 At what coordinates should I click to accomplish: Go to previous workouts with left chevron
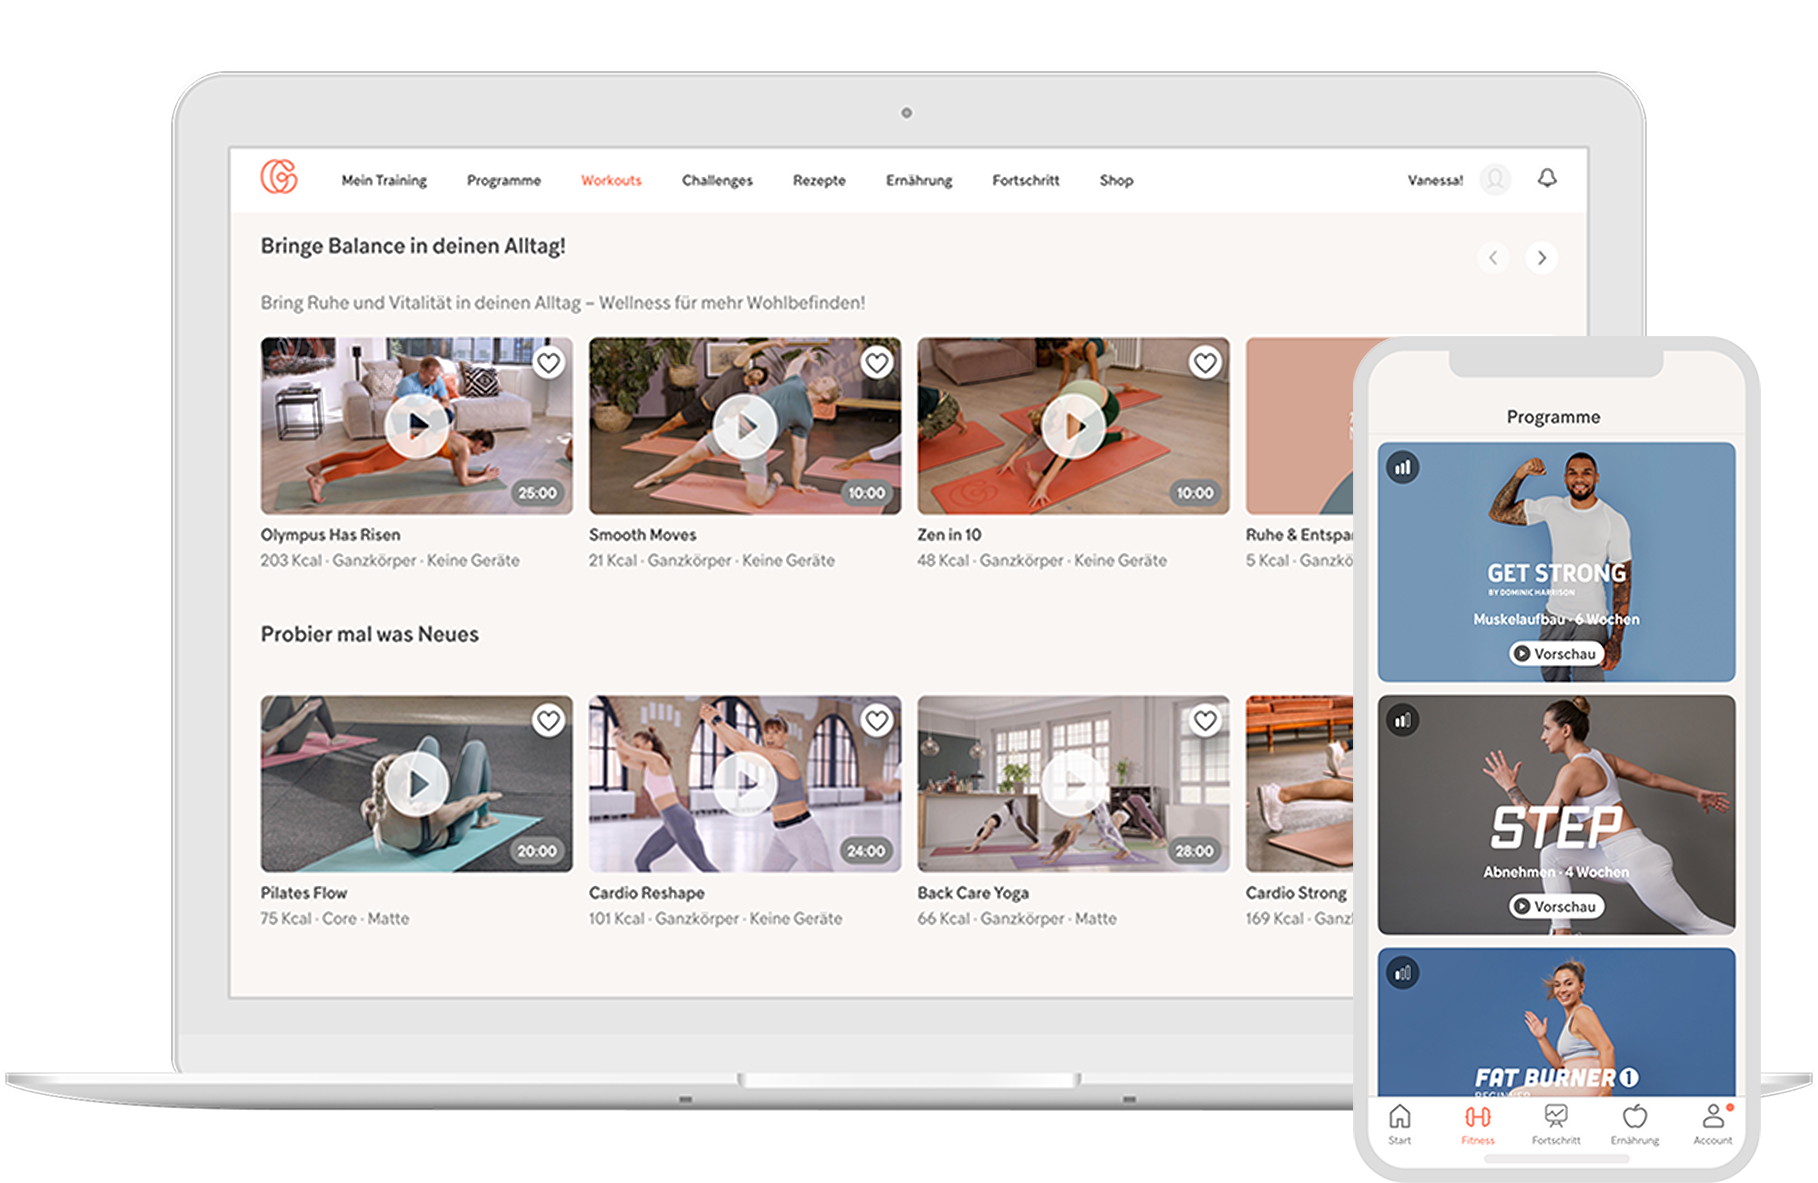click(x=1493, y=258)
